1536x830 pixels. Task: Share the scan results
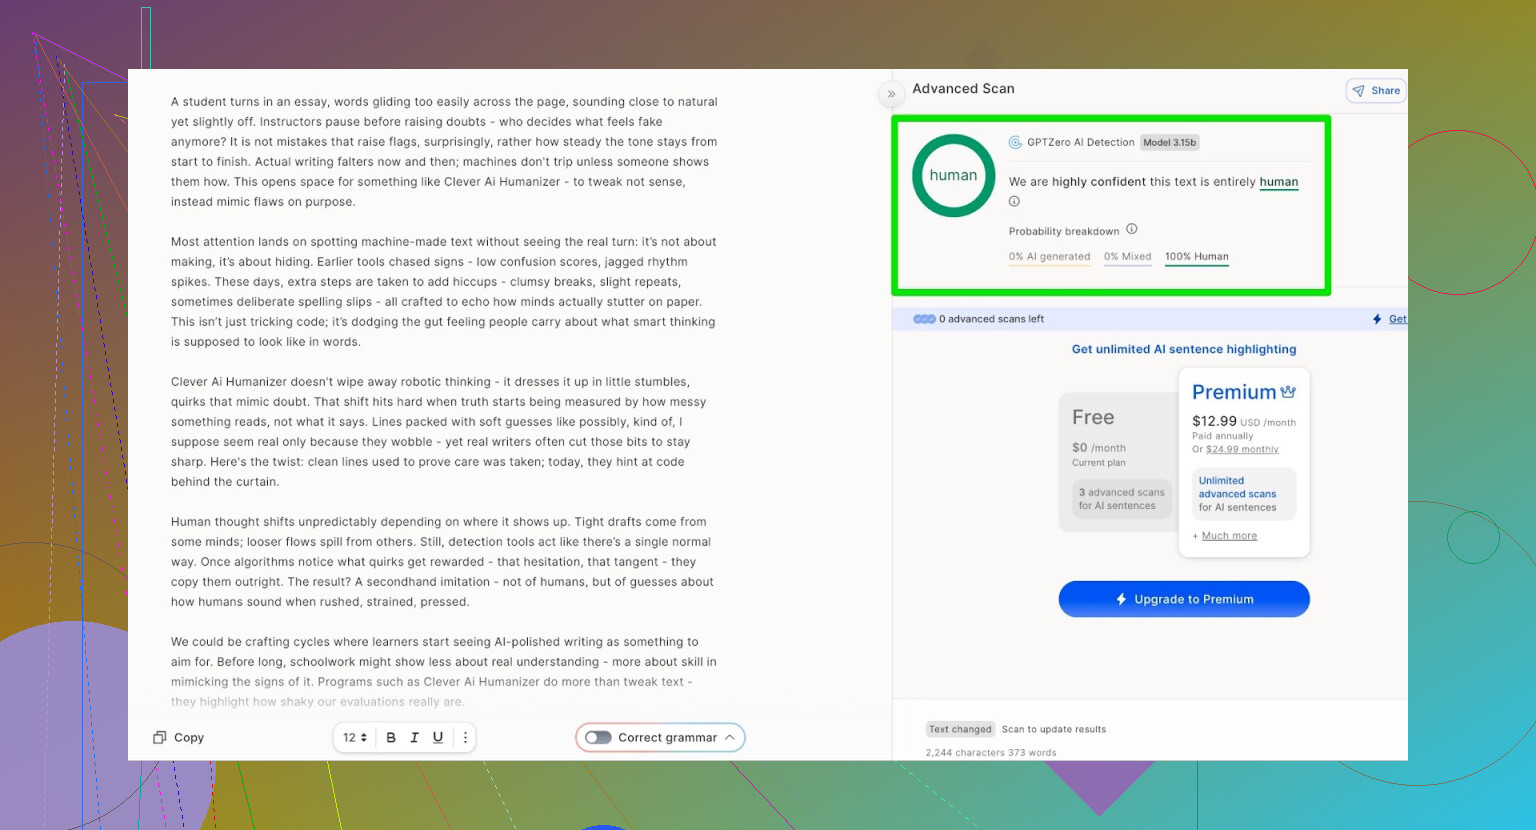[x=1376, y=91]
